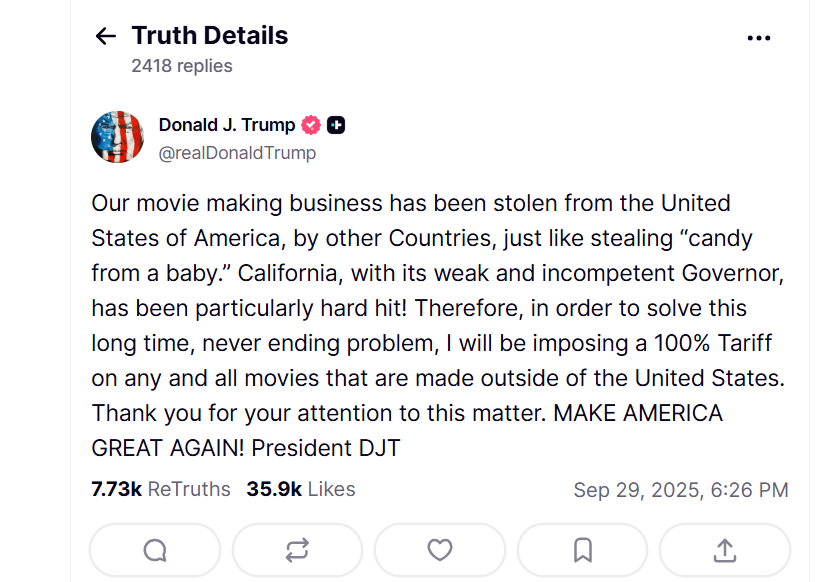Click the Truth Details page heading
Screen dimensions: 824x582
[x=210, y=36]
